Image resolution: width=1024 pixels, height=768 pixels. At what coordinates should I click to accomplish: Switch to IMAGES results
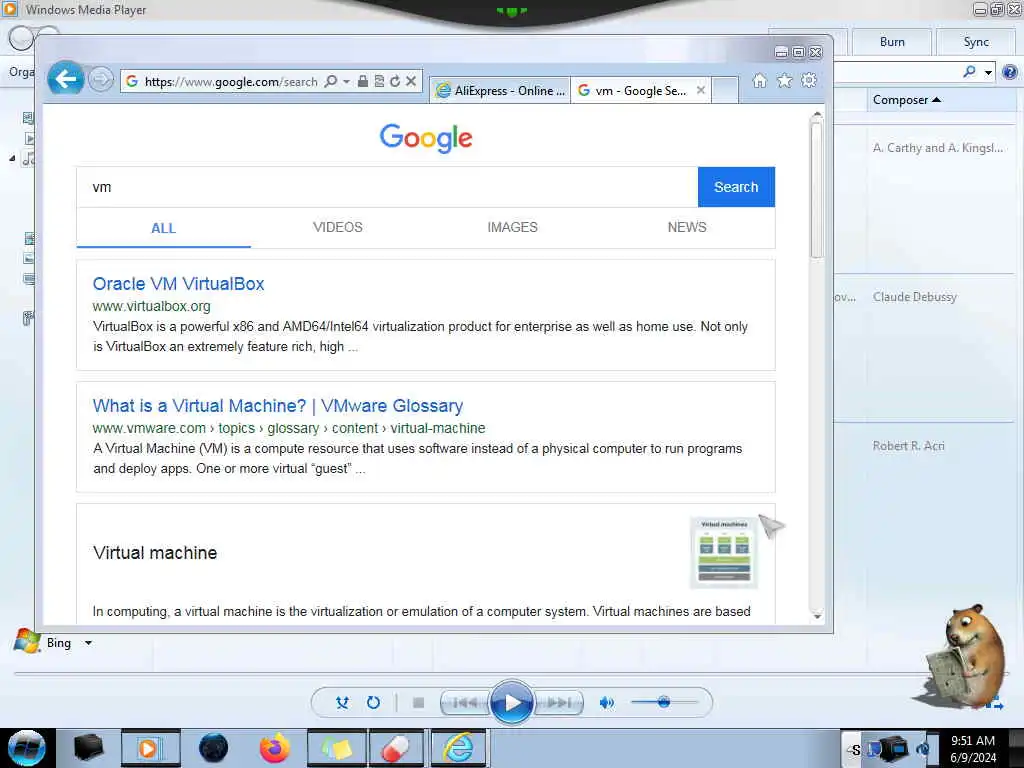(x=513, y=227)
